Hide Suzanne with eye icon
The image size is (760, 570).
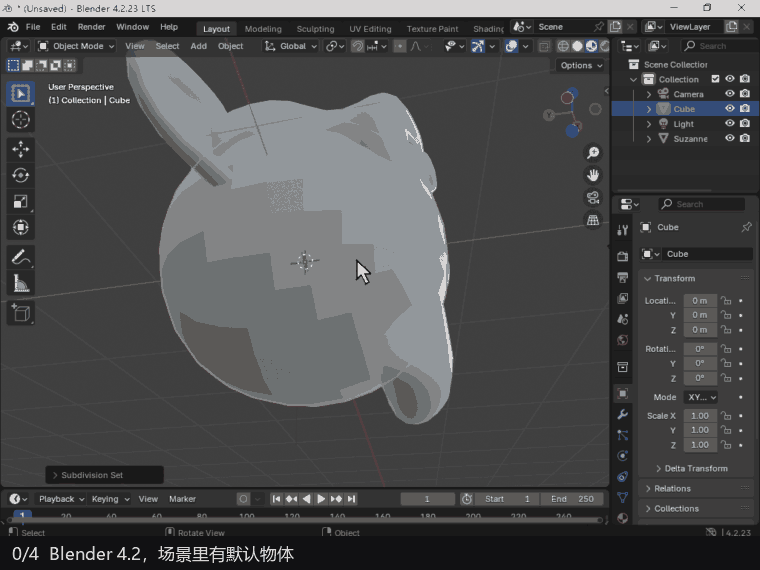pos(729,138)
